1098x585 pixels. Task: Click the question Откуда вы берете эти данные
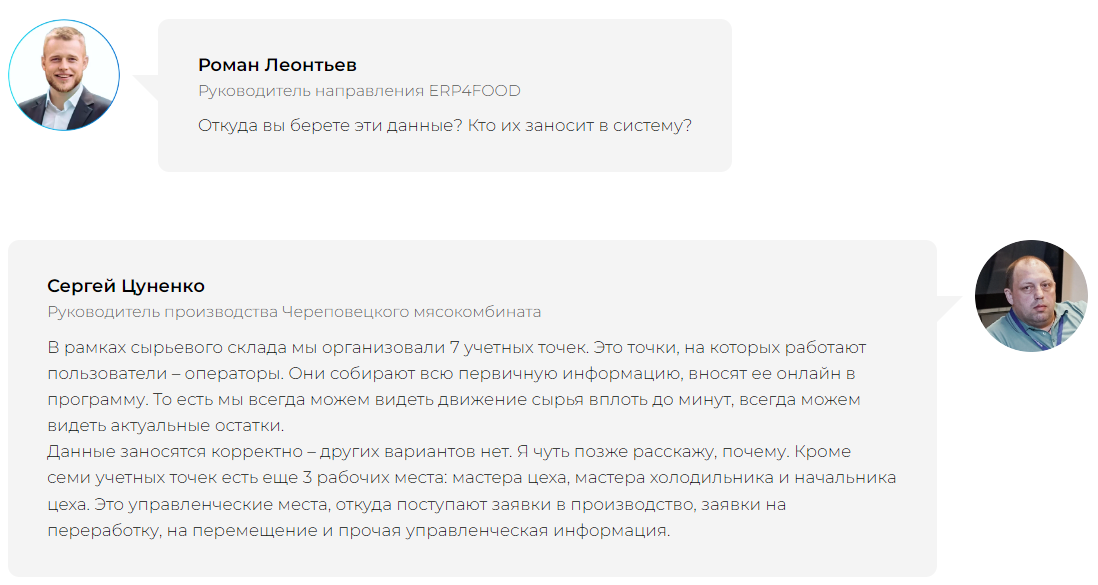coord(330,126)
